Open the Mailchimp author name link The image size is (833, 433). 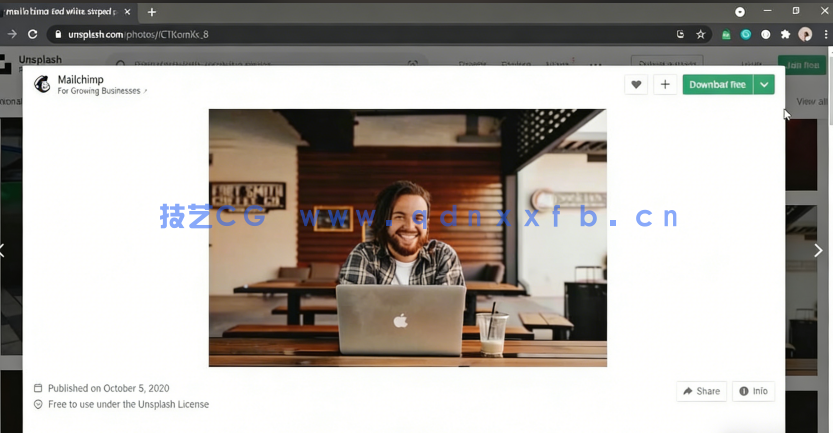[x=80, y=79]
